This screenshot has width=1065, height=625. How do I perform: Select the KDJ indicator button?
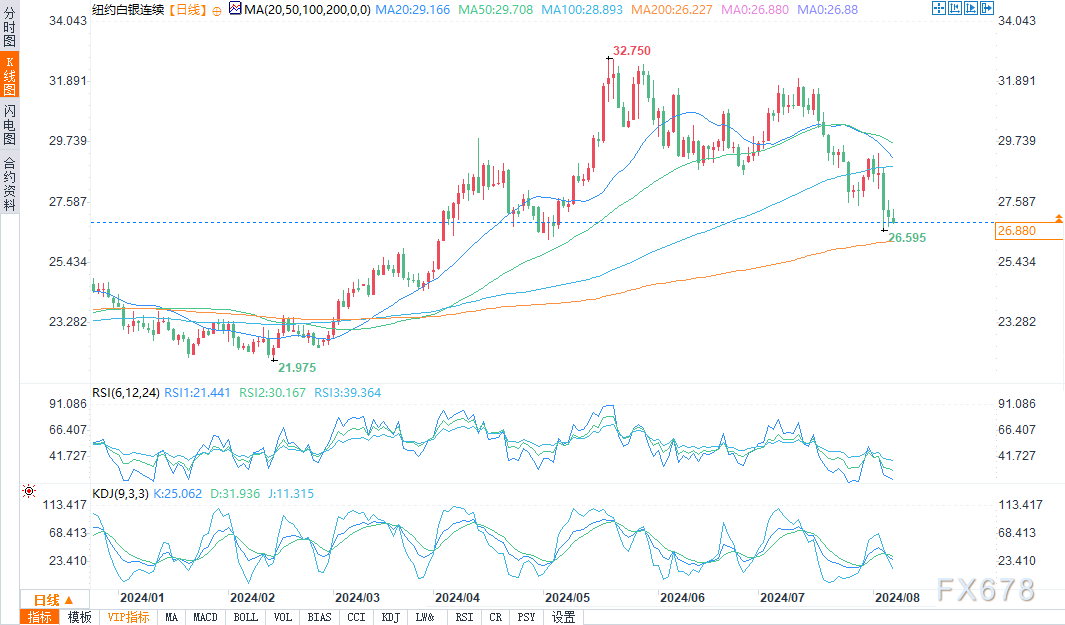click(391, 617)
